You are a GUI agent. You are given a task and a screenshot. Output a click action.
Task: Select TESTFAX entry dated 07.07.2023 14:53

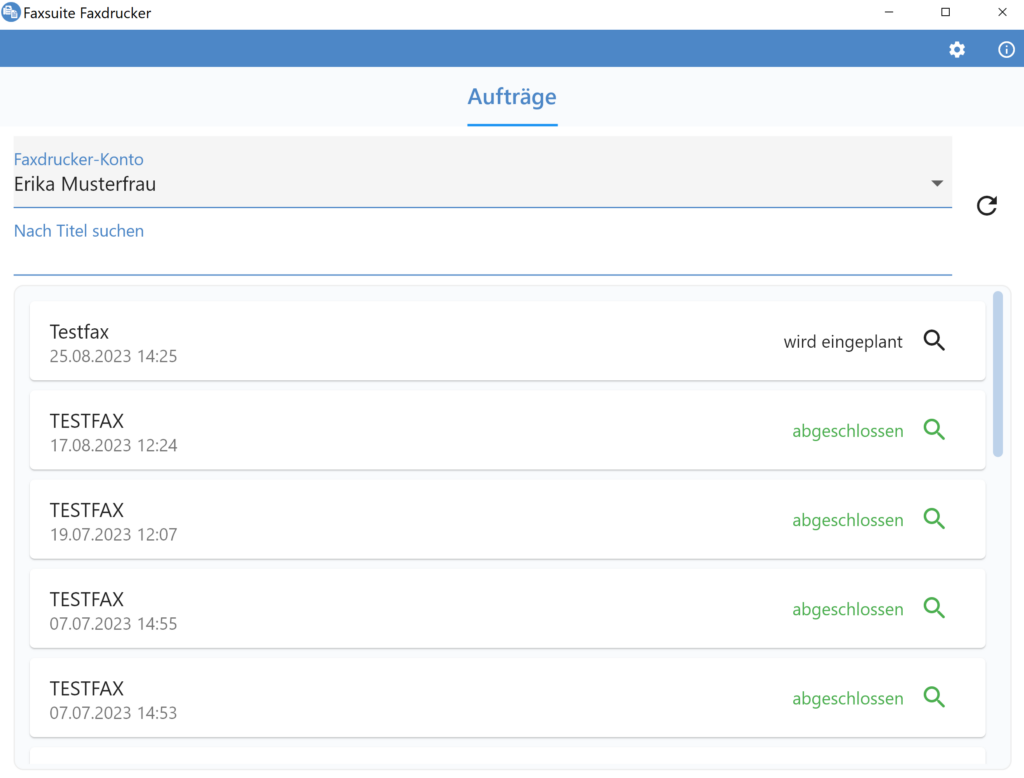pyautogui.click(x=507, y=698)
